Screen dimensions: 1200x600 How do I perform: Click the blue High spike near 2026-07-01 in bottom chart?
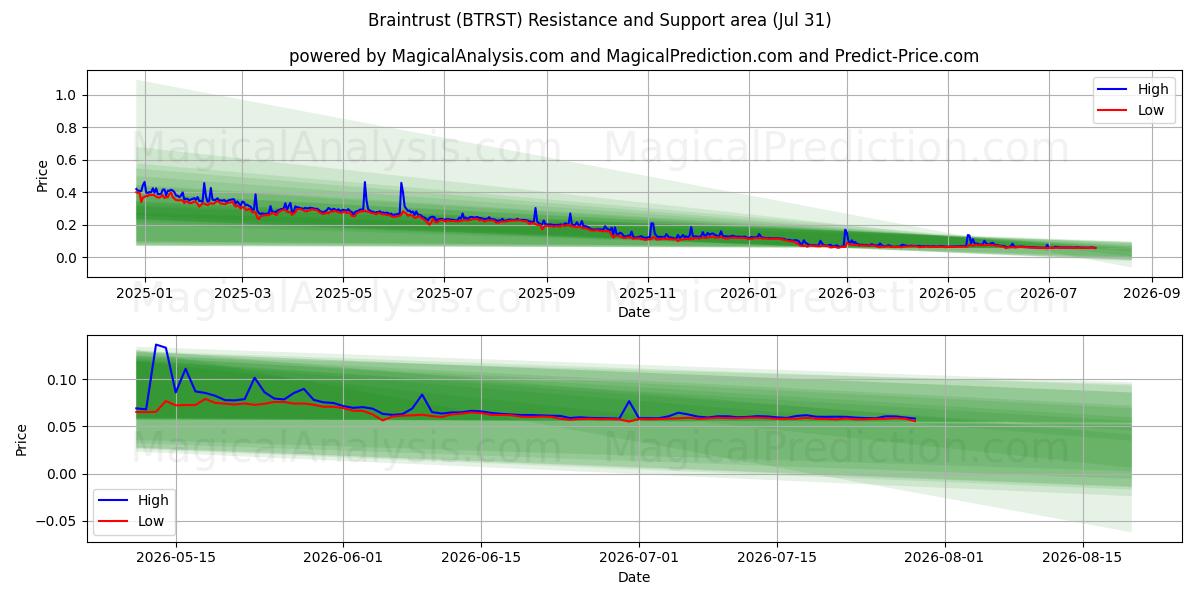click(x=629, y=402)
